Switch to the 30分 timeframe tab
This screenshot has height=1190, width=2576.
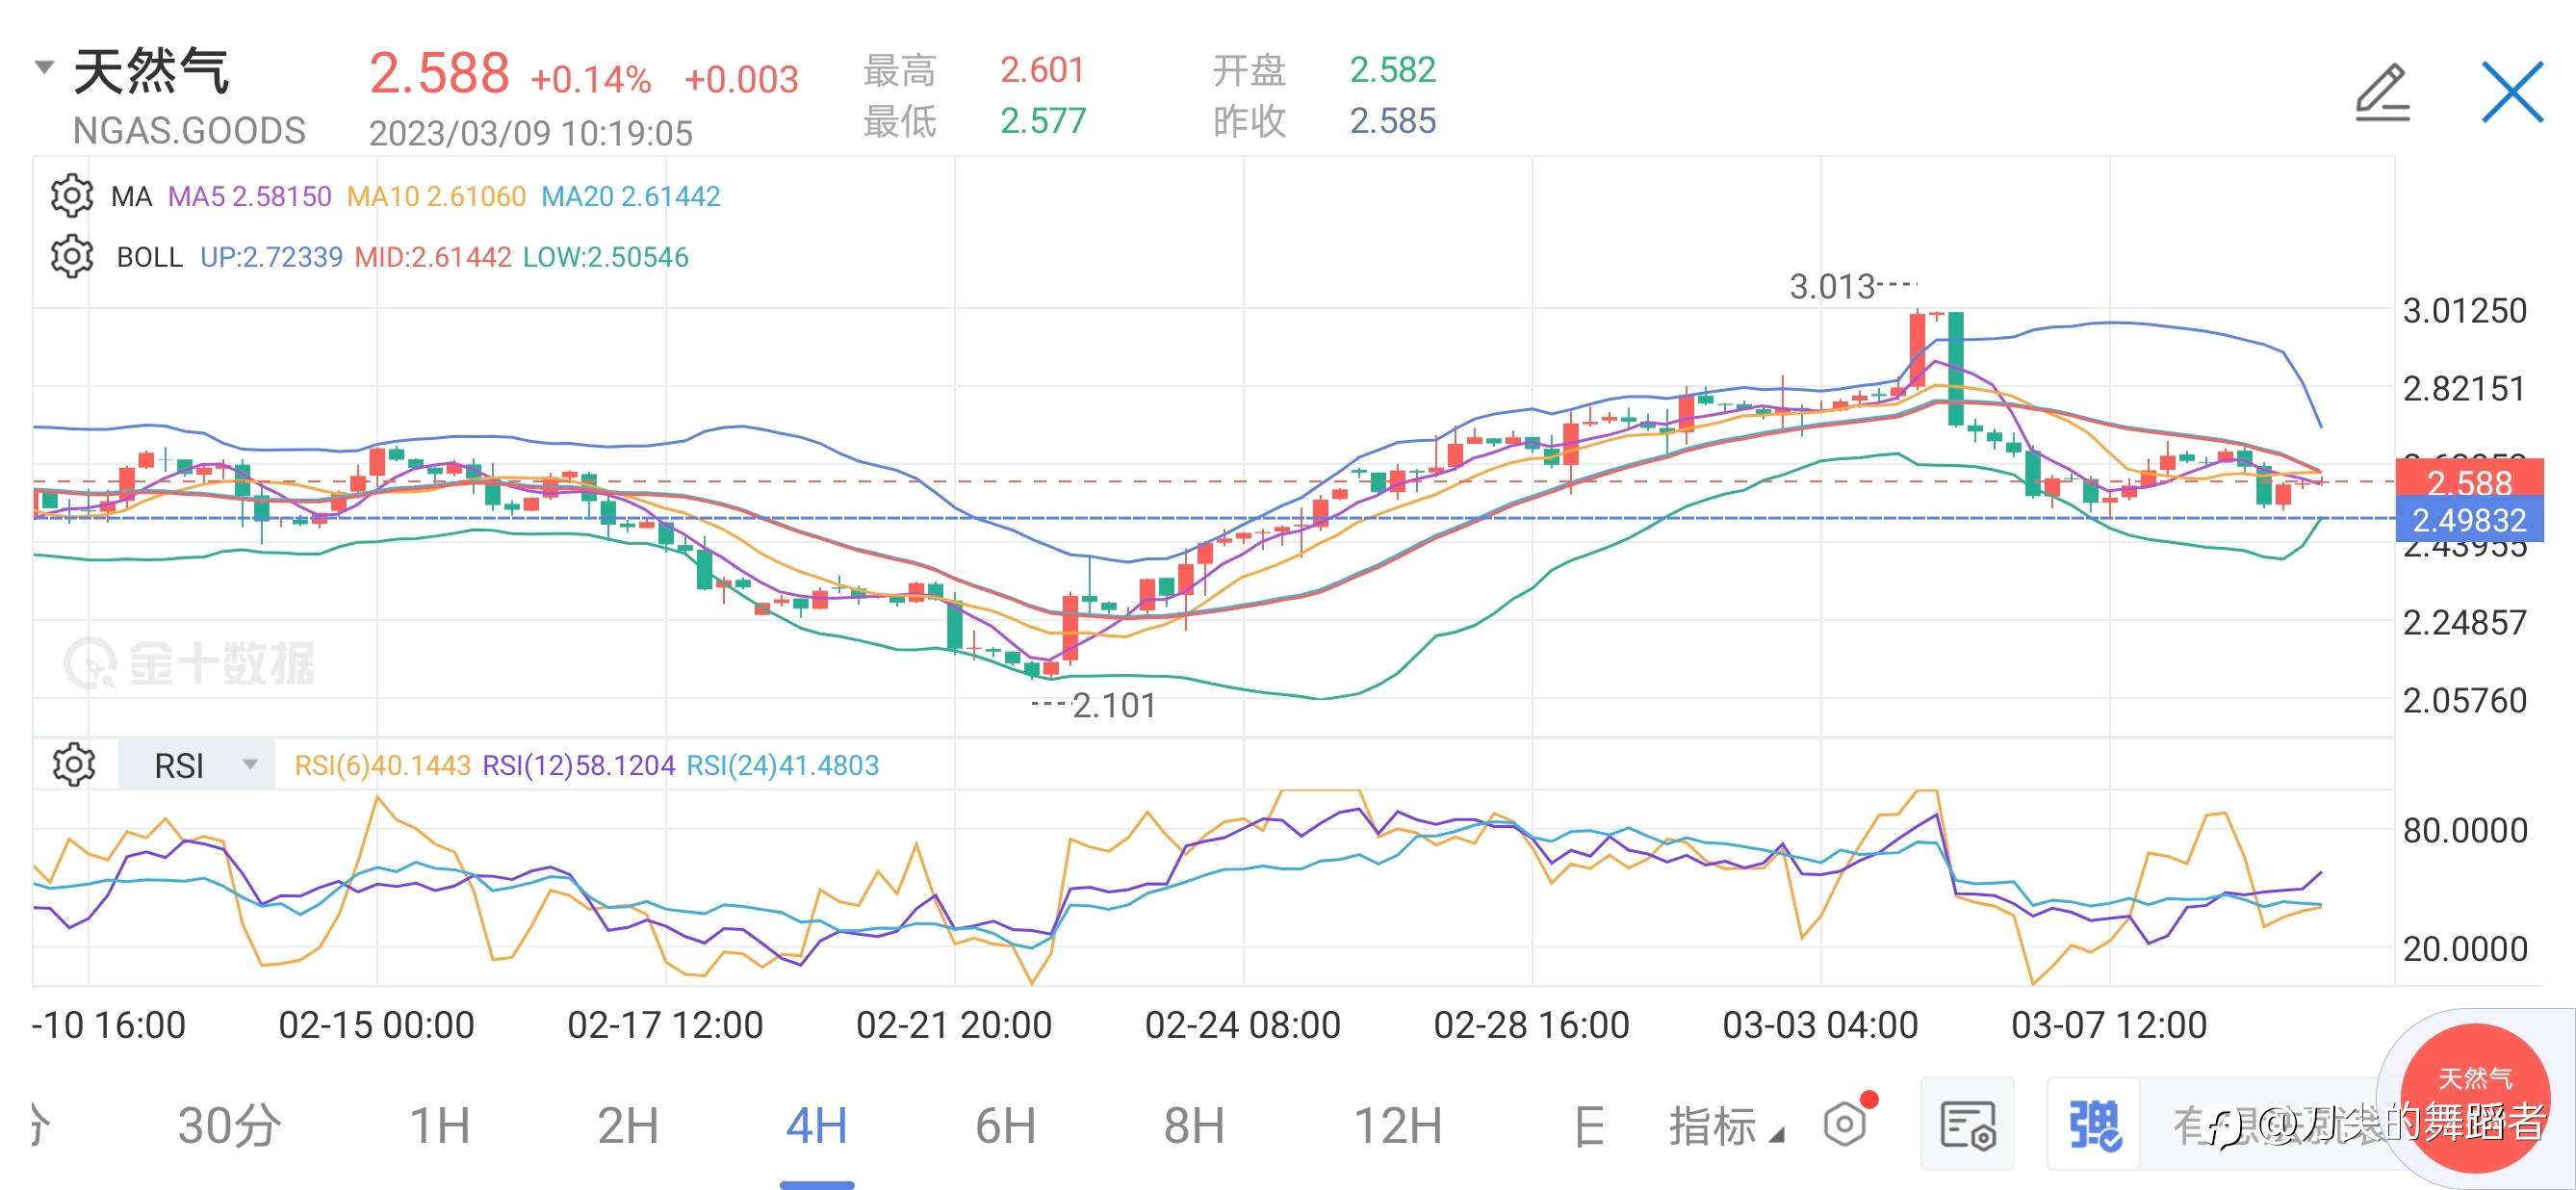tap(229, 1126)
